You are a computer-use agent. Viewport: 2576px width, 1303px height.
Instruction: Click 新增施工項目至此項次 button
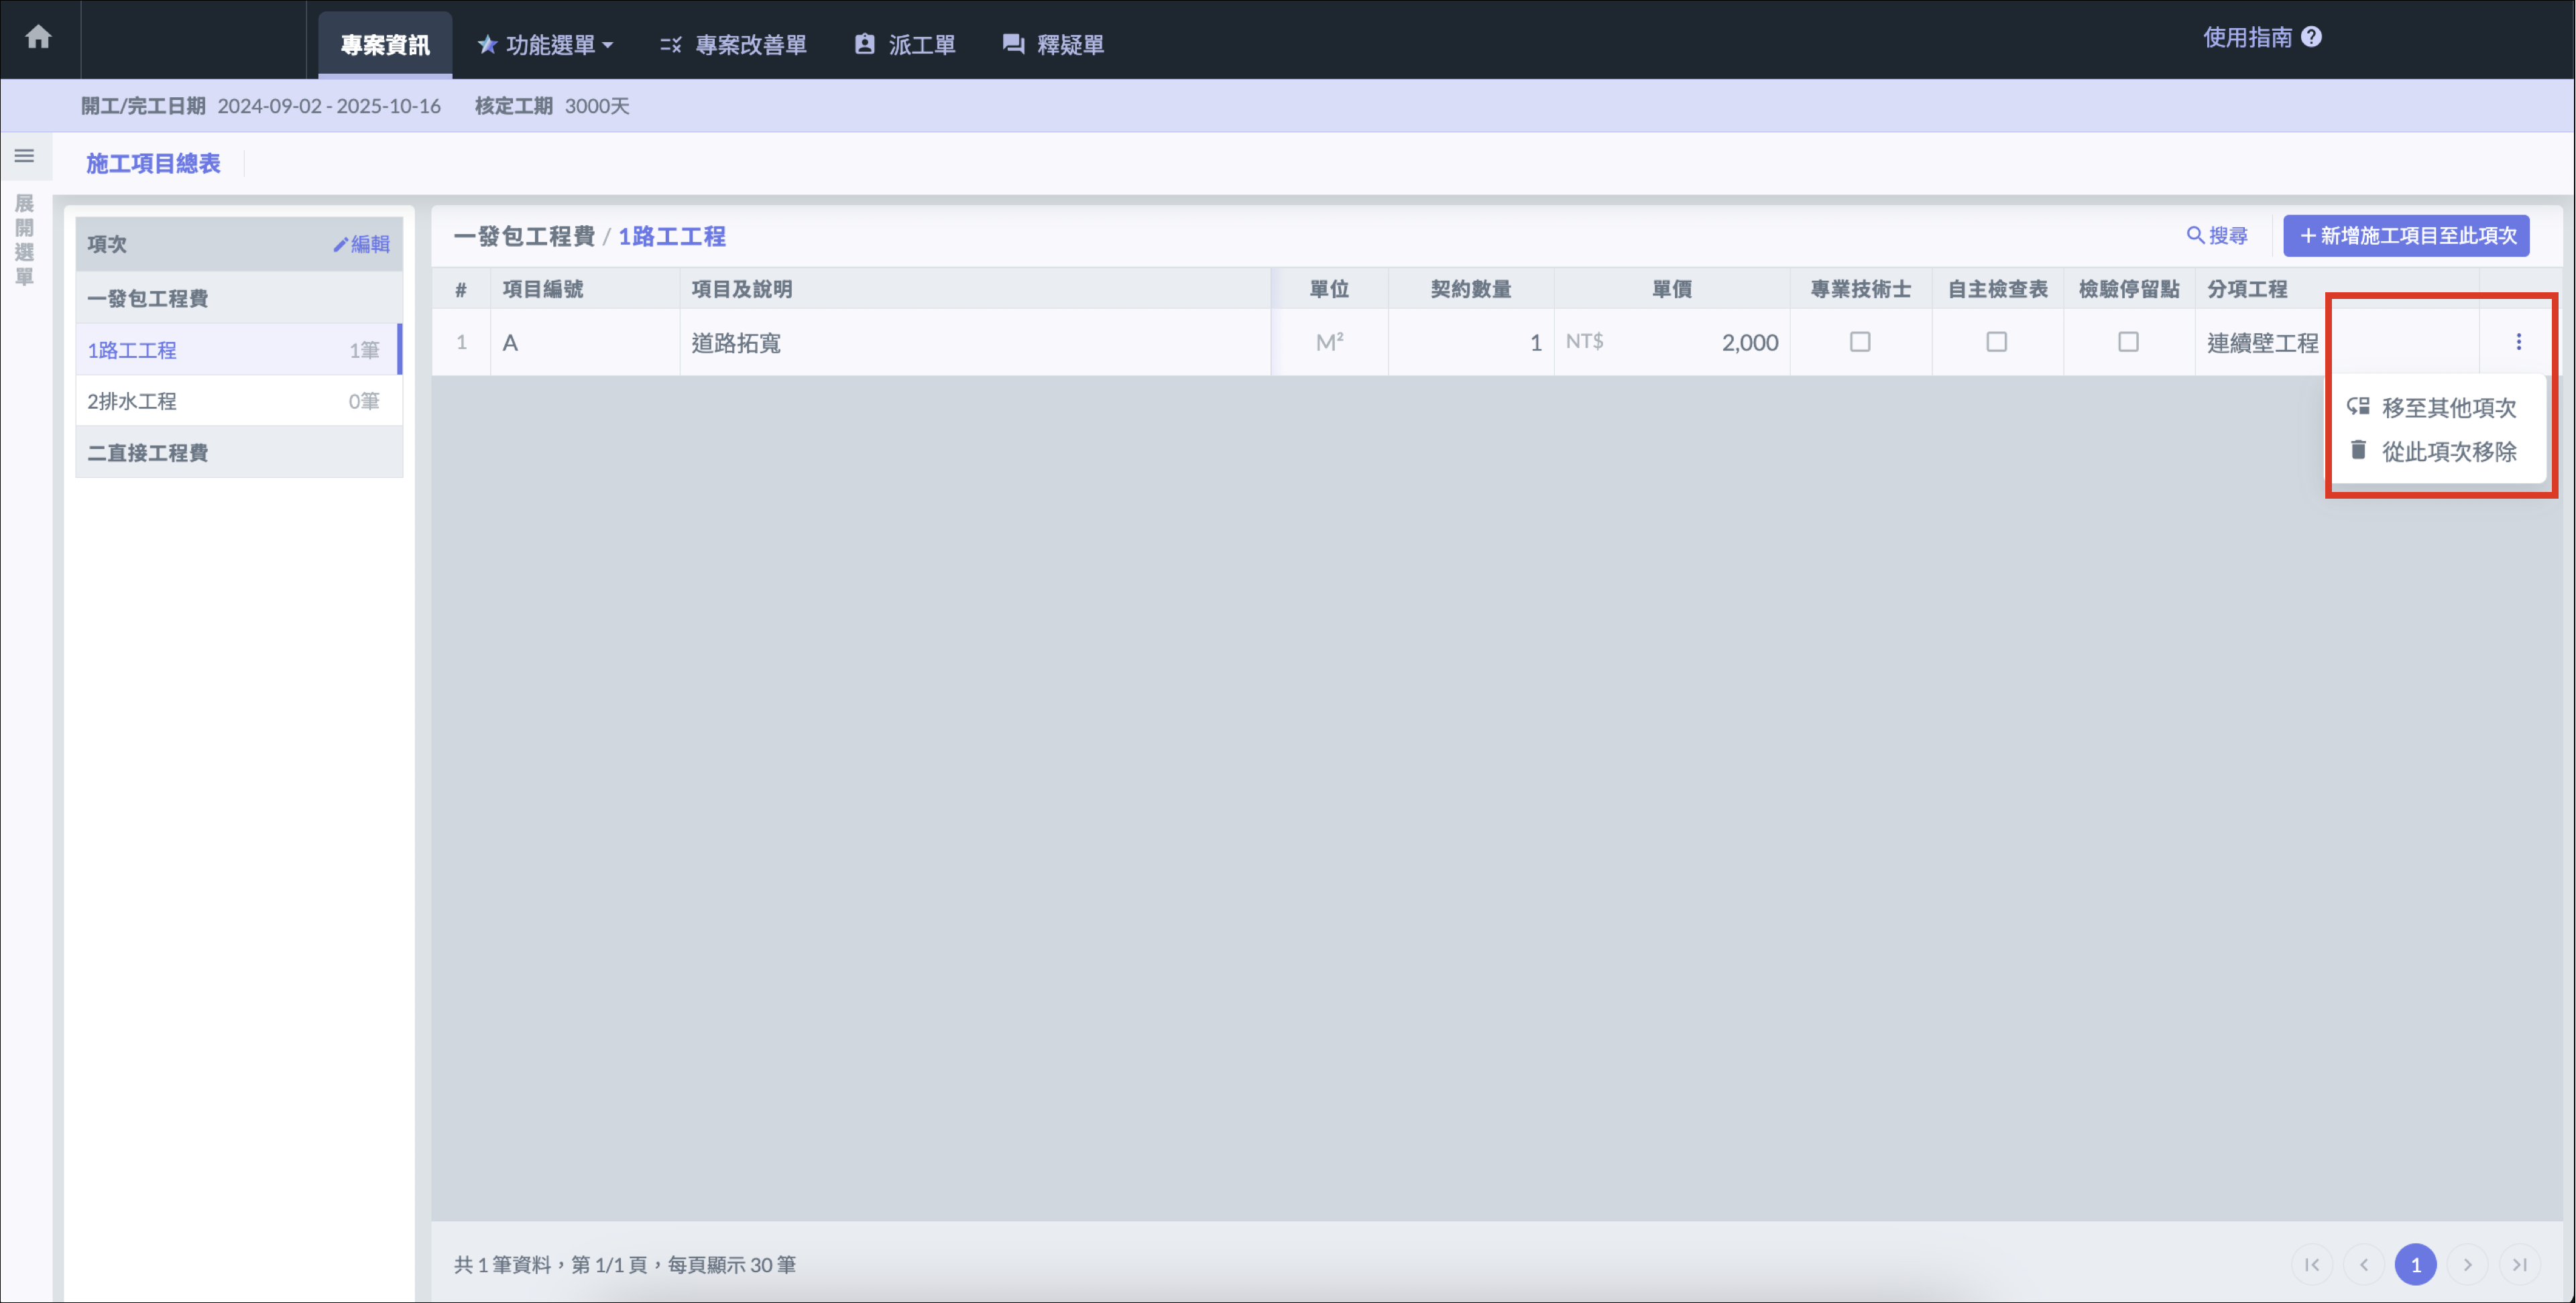[x=2405, y=235]
